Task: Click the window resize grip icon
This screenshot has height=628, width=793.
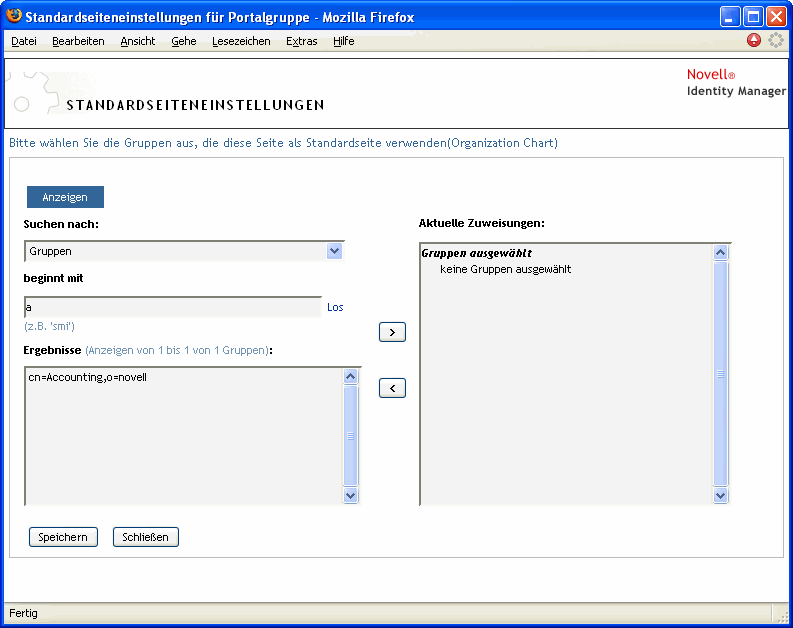Action: pos(783,615)
